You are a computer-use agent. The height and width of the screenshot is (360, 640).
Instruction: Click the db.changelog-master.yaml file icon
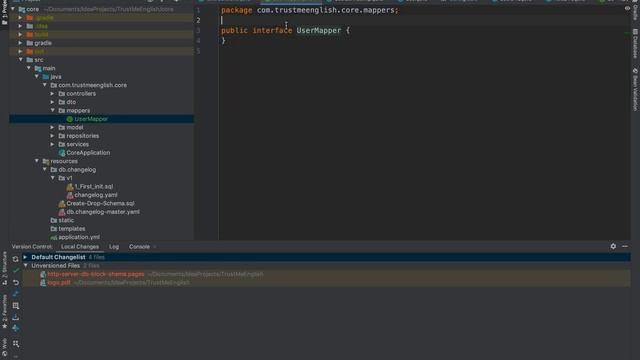coord(62,212)
